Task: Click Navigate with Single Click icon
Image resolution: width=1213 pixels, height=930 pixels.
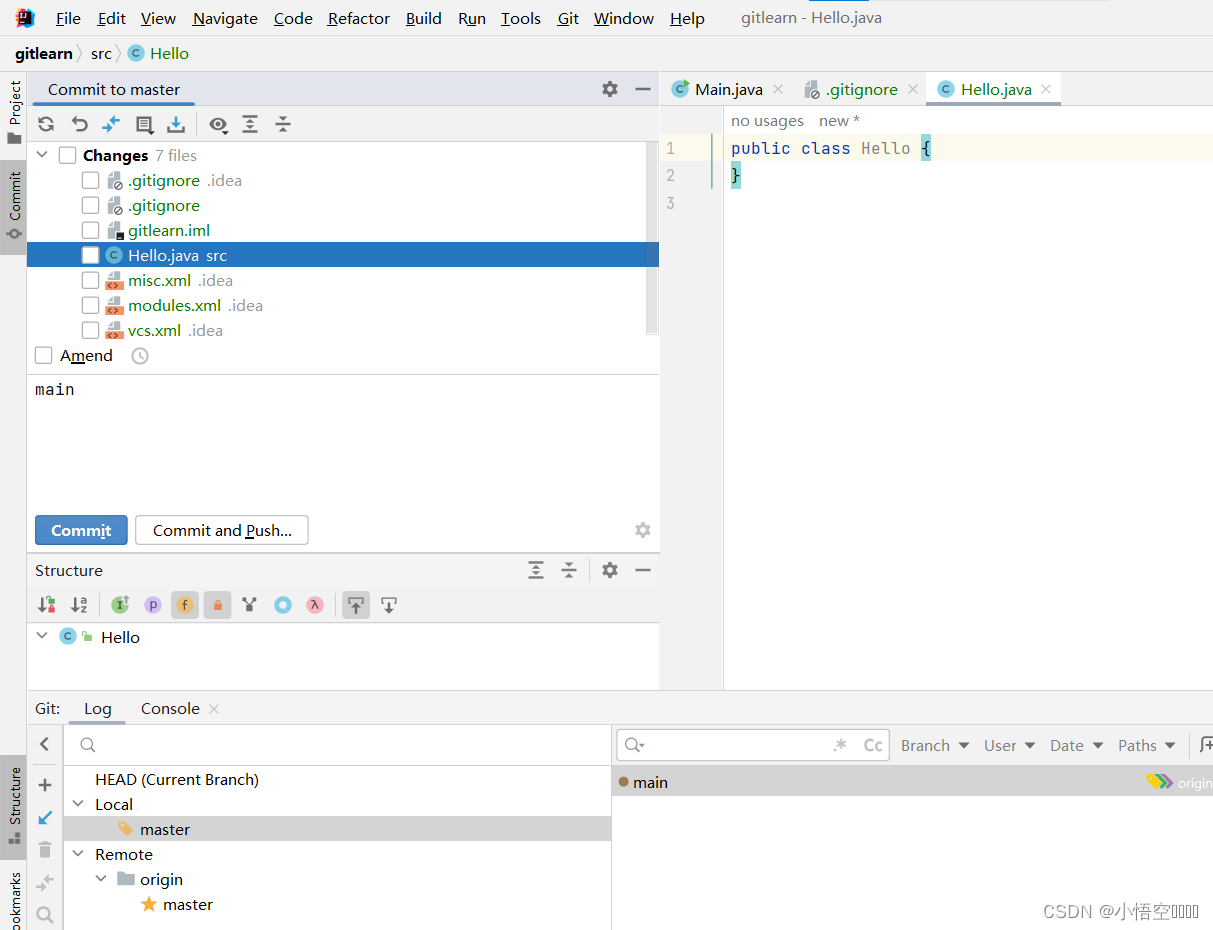Action: pyautogui.click(x=389, y=605)
